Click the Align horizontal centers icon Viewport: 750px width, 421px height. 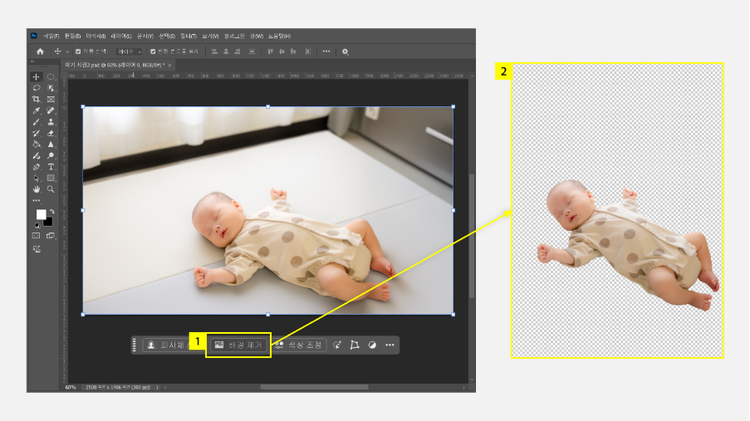click(x=226, y=52)
